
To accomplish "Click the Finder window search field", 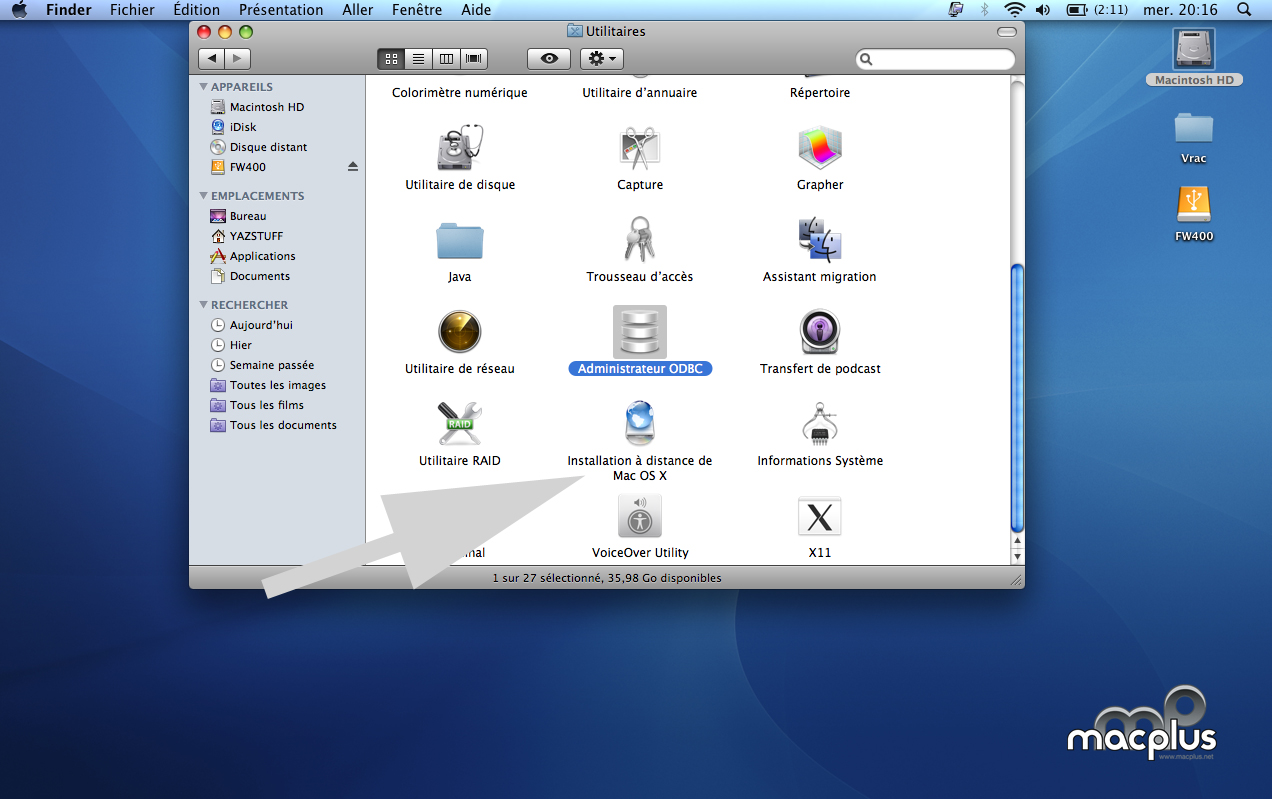I will (936, 59).
